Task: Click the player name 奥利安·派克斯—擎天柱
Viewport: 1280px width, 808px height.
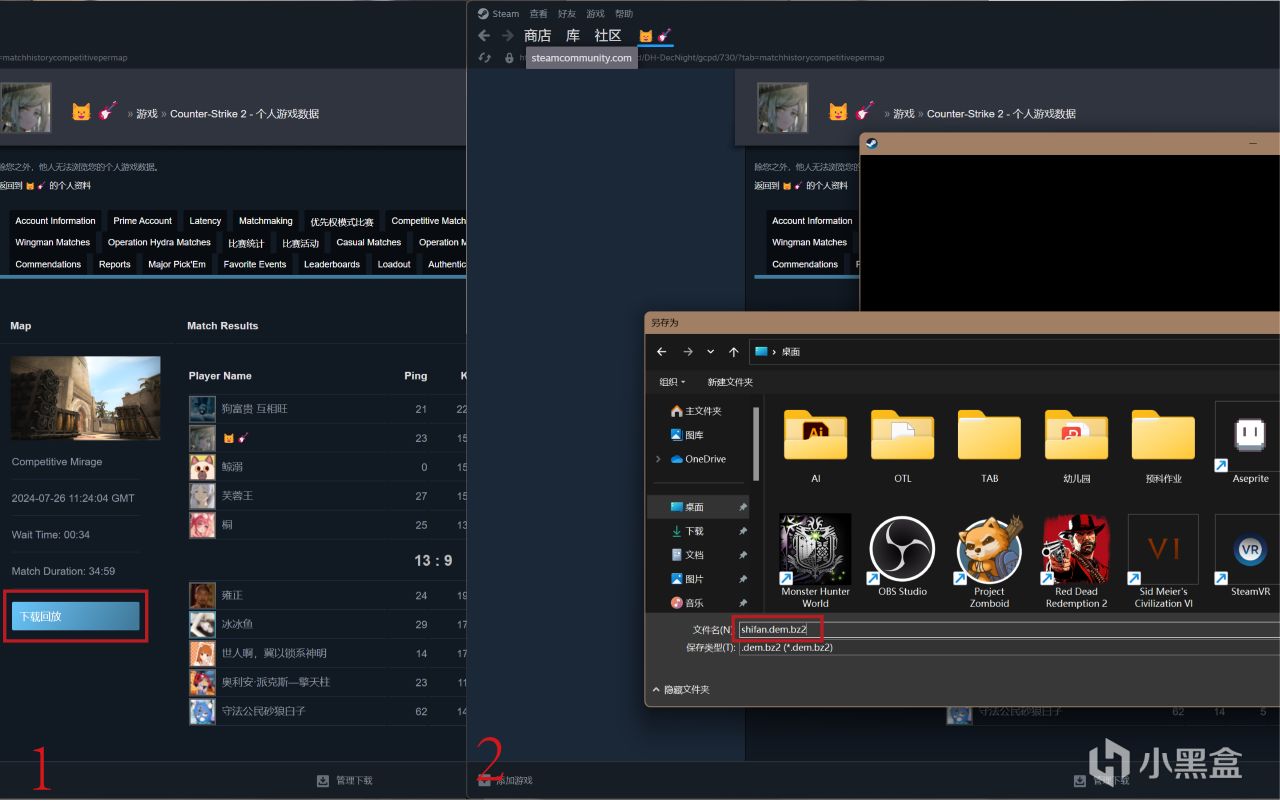Action: pos(275,682)
